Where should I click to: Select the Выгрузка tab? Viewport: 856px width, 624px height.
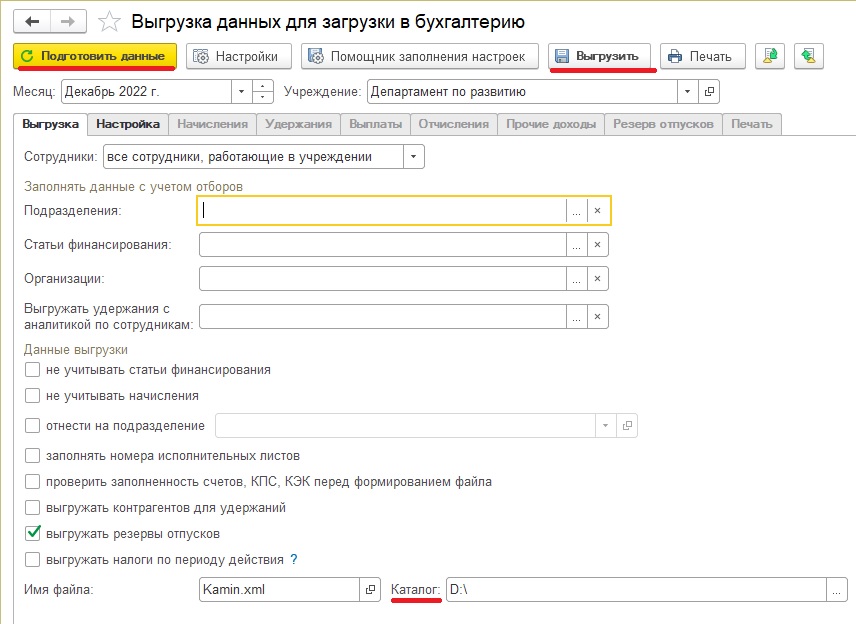coord(50,124)
